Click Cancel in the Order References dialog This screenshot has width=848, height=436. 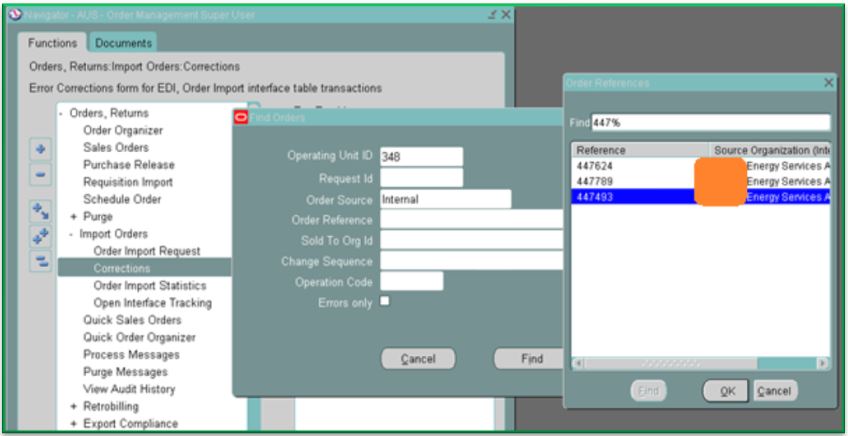[776, 391]
